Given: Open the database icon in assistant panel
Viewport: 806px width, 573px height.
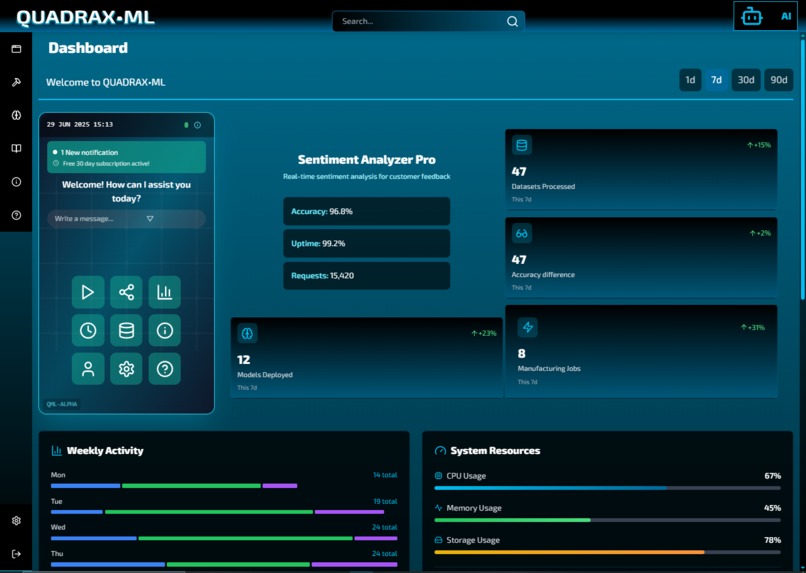Looking at the screenshot, I should tap(126, 330).
